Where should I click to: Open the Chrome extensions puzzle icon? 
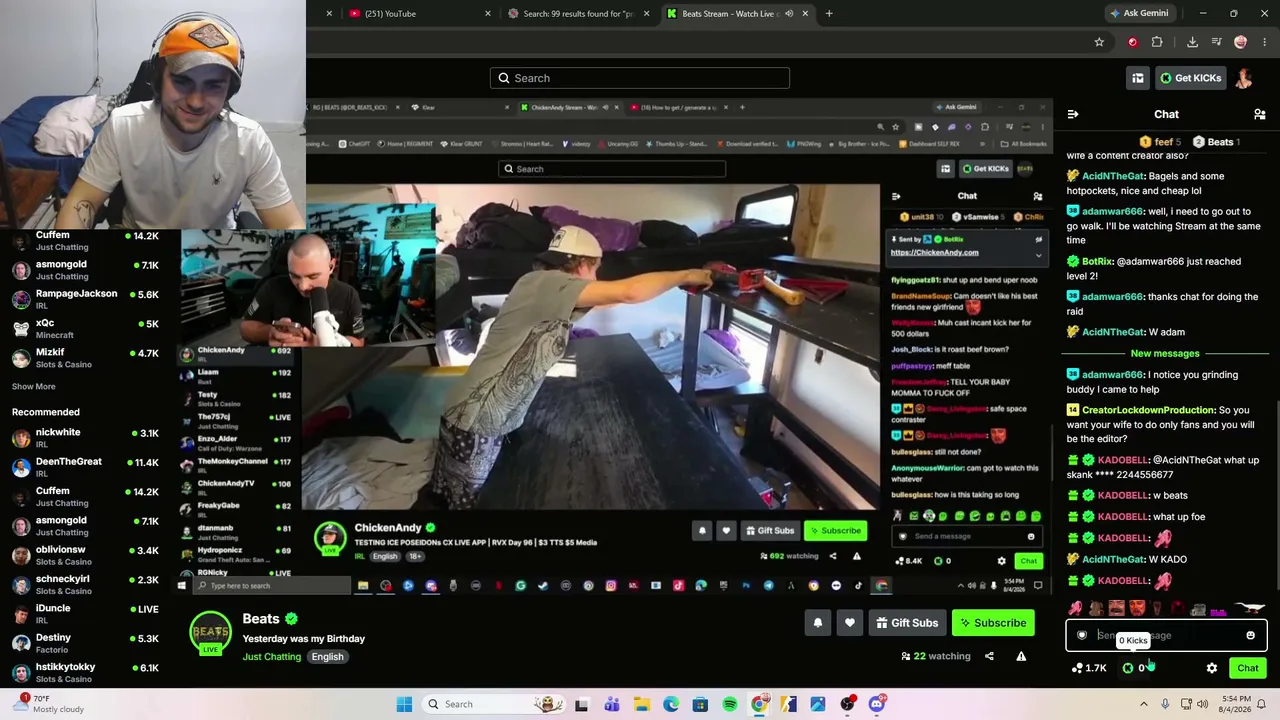[x=1157, y=42]
